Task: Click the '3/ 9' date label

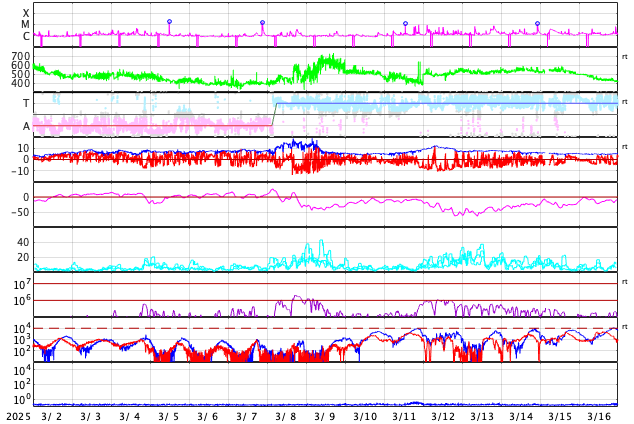Action: click(x=325, y=417)
